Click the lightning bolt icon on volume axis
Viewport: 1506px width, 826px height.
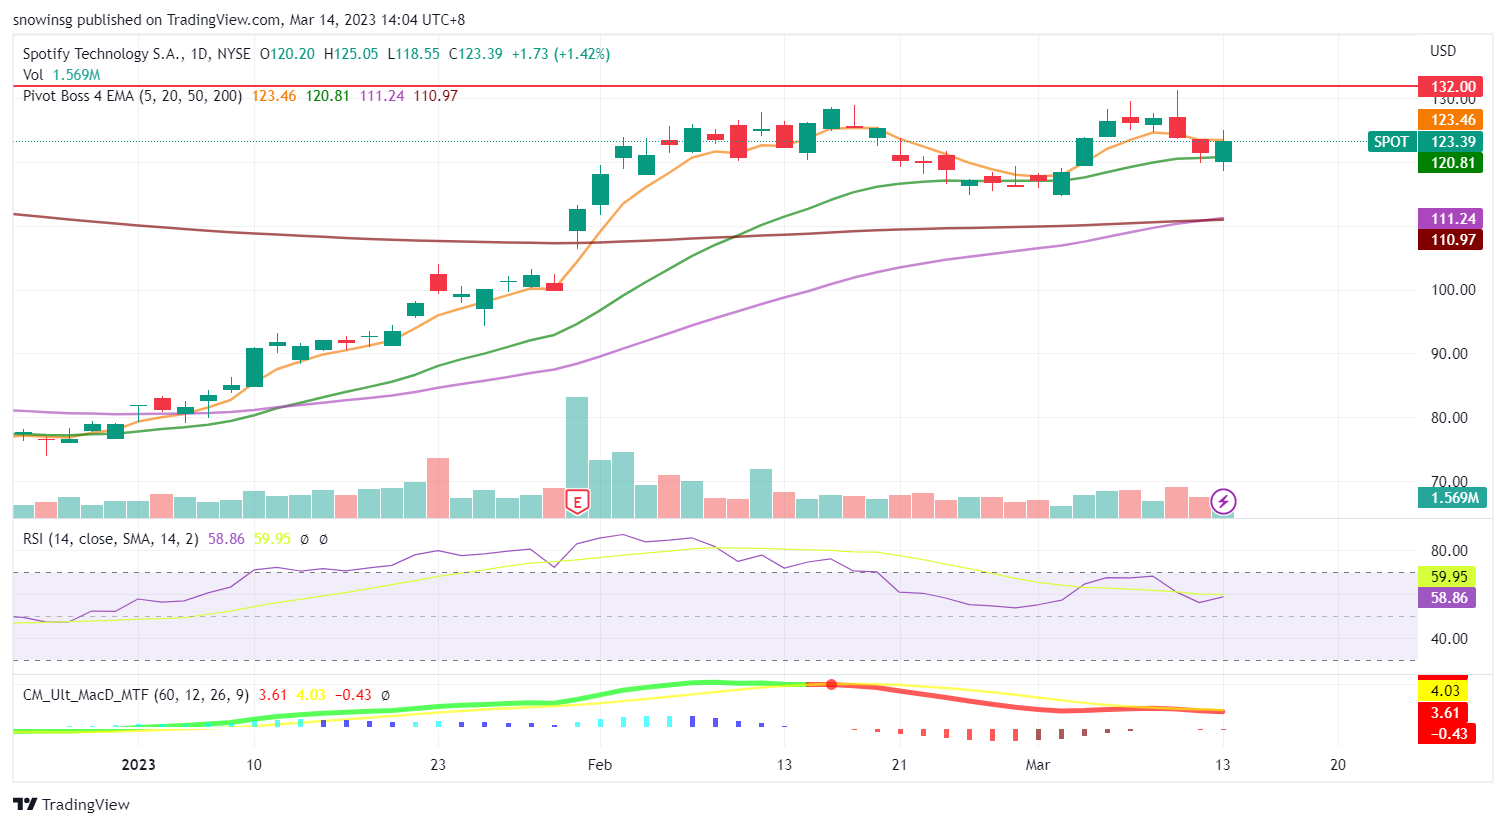click(1224, 501)
